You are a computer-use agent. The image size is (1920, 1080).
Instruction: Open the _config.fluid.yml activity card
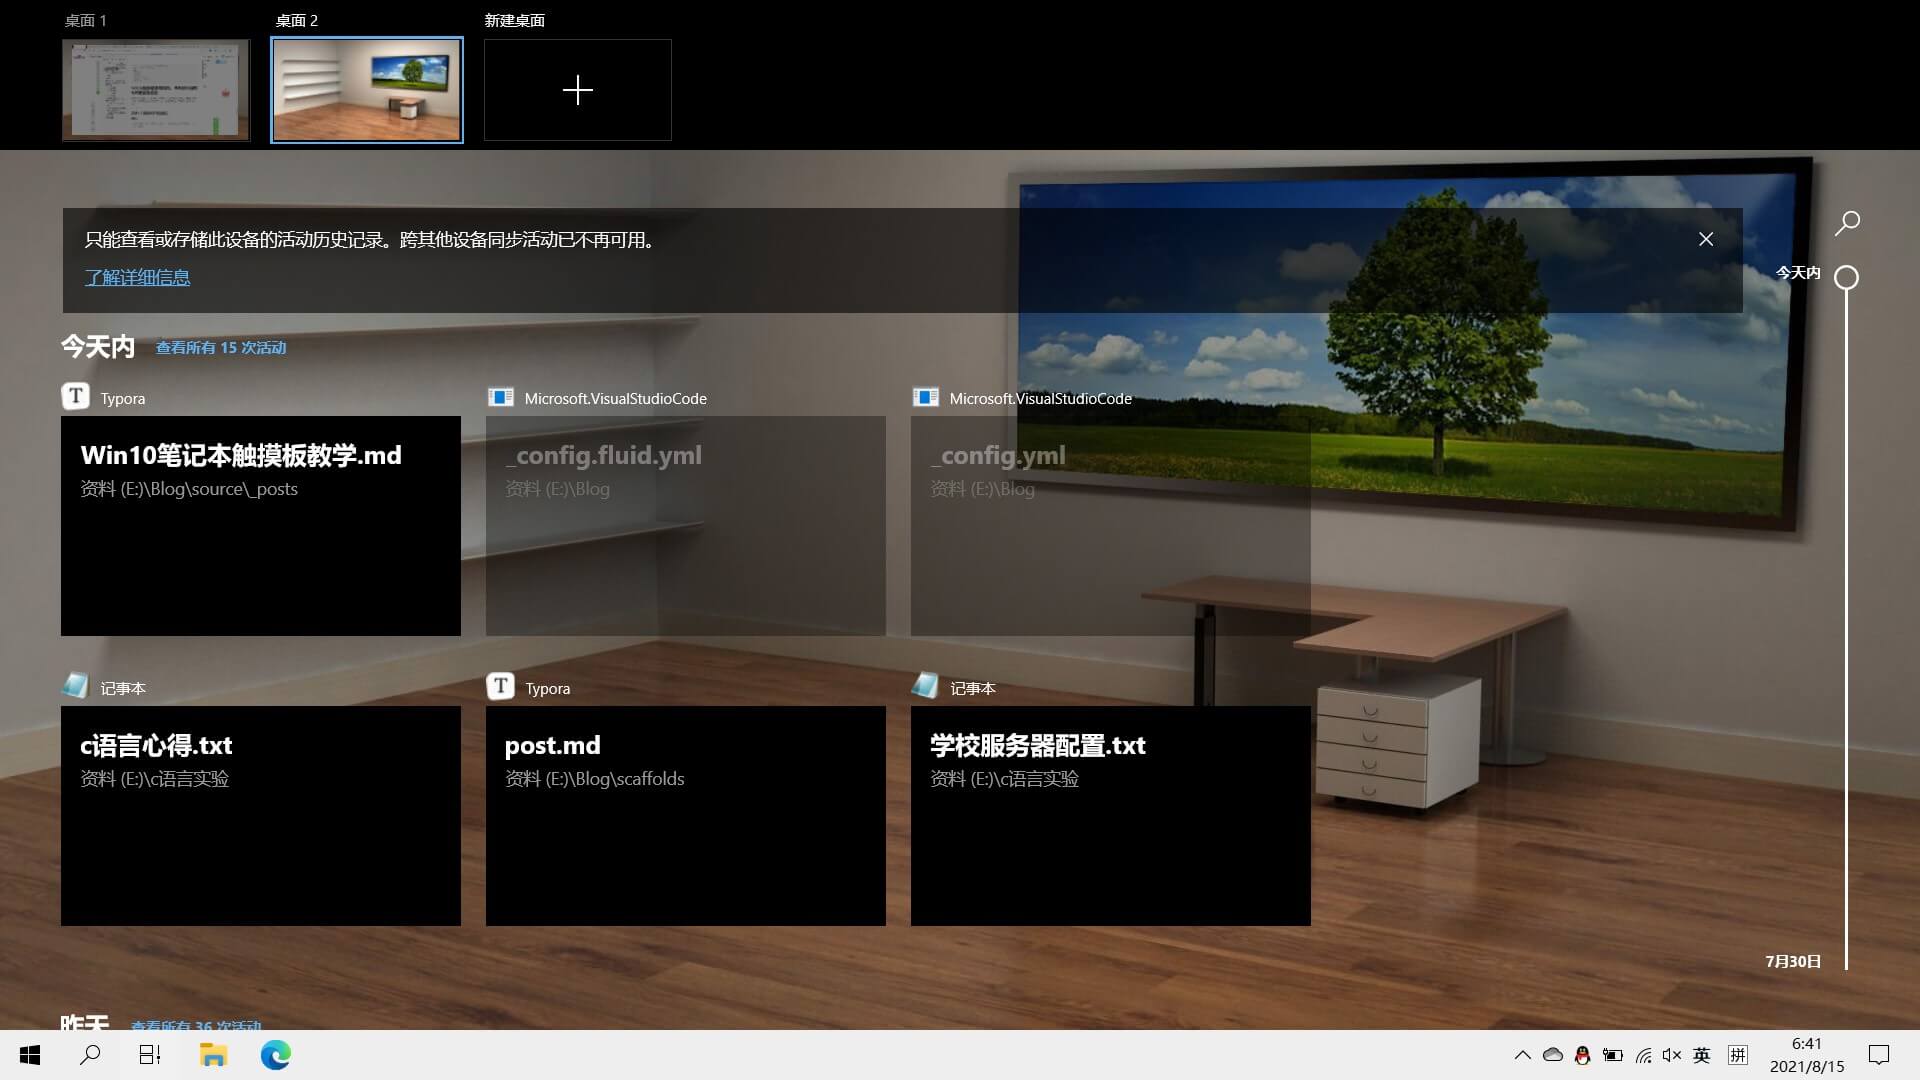point(686,526)
